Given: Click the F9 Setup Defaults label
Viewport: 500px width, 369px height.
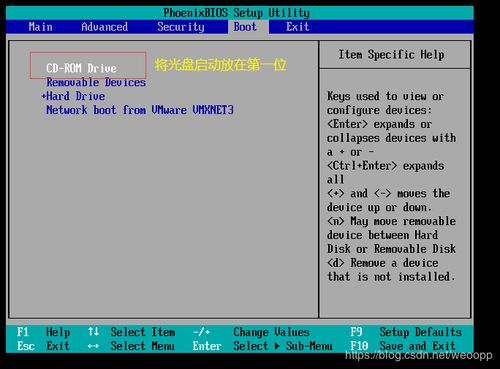Looking at the screenshot, I should coord(406,332).
